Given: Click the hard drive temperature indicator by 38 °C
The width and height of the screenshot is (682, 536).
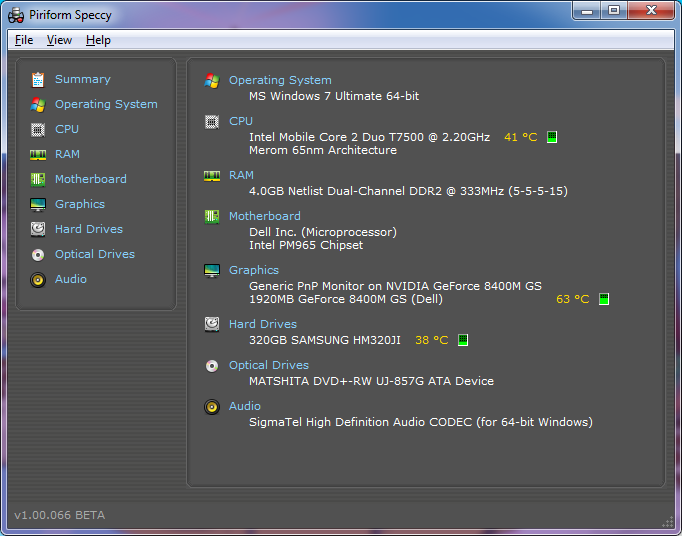Looking at the screenshot, I should tap(463, 340).
